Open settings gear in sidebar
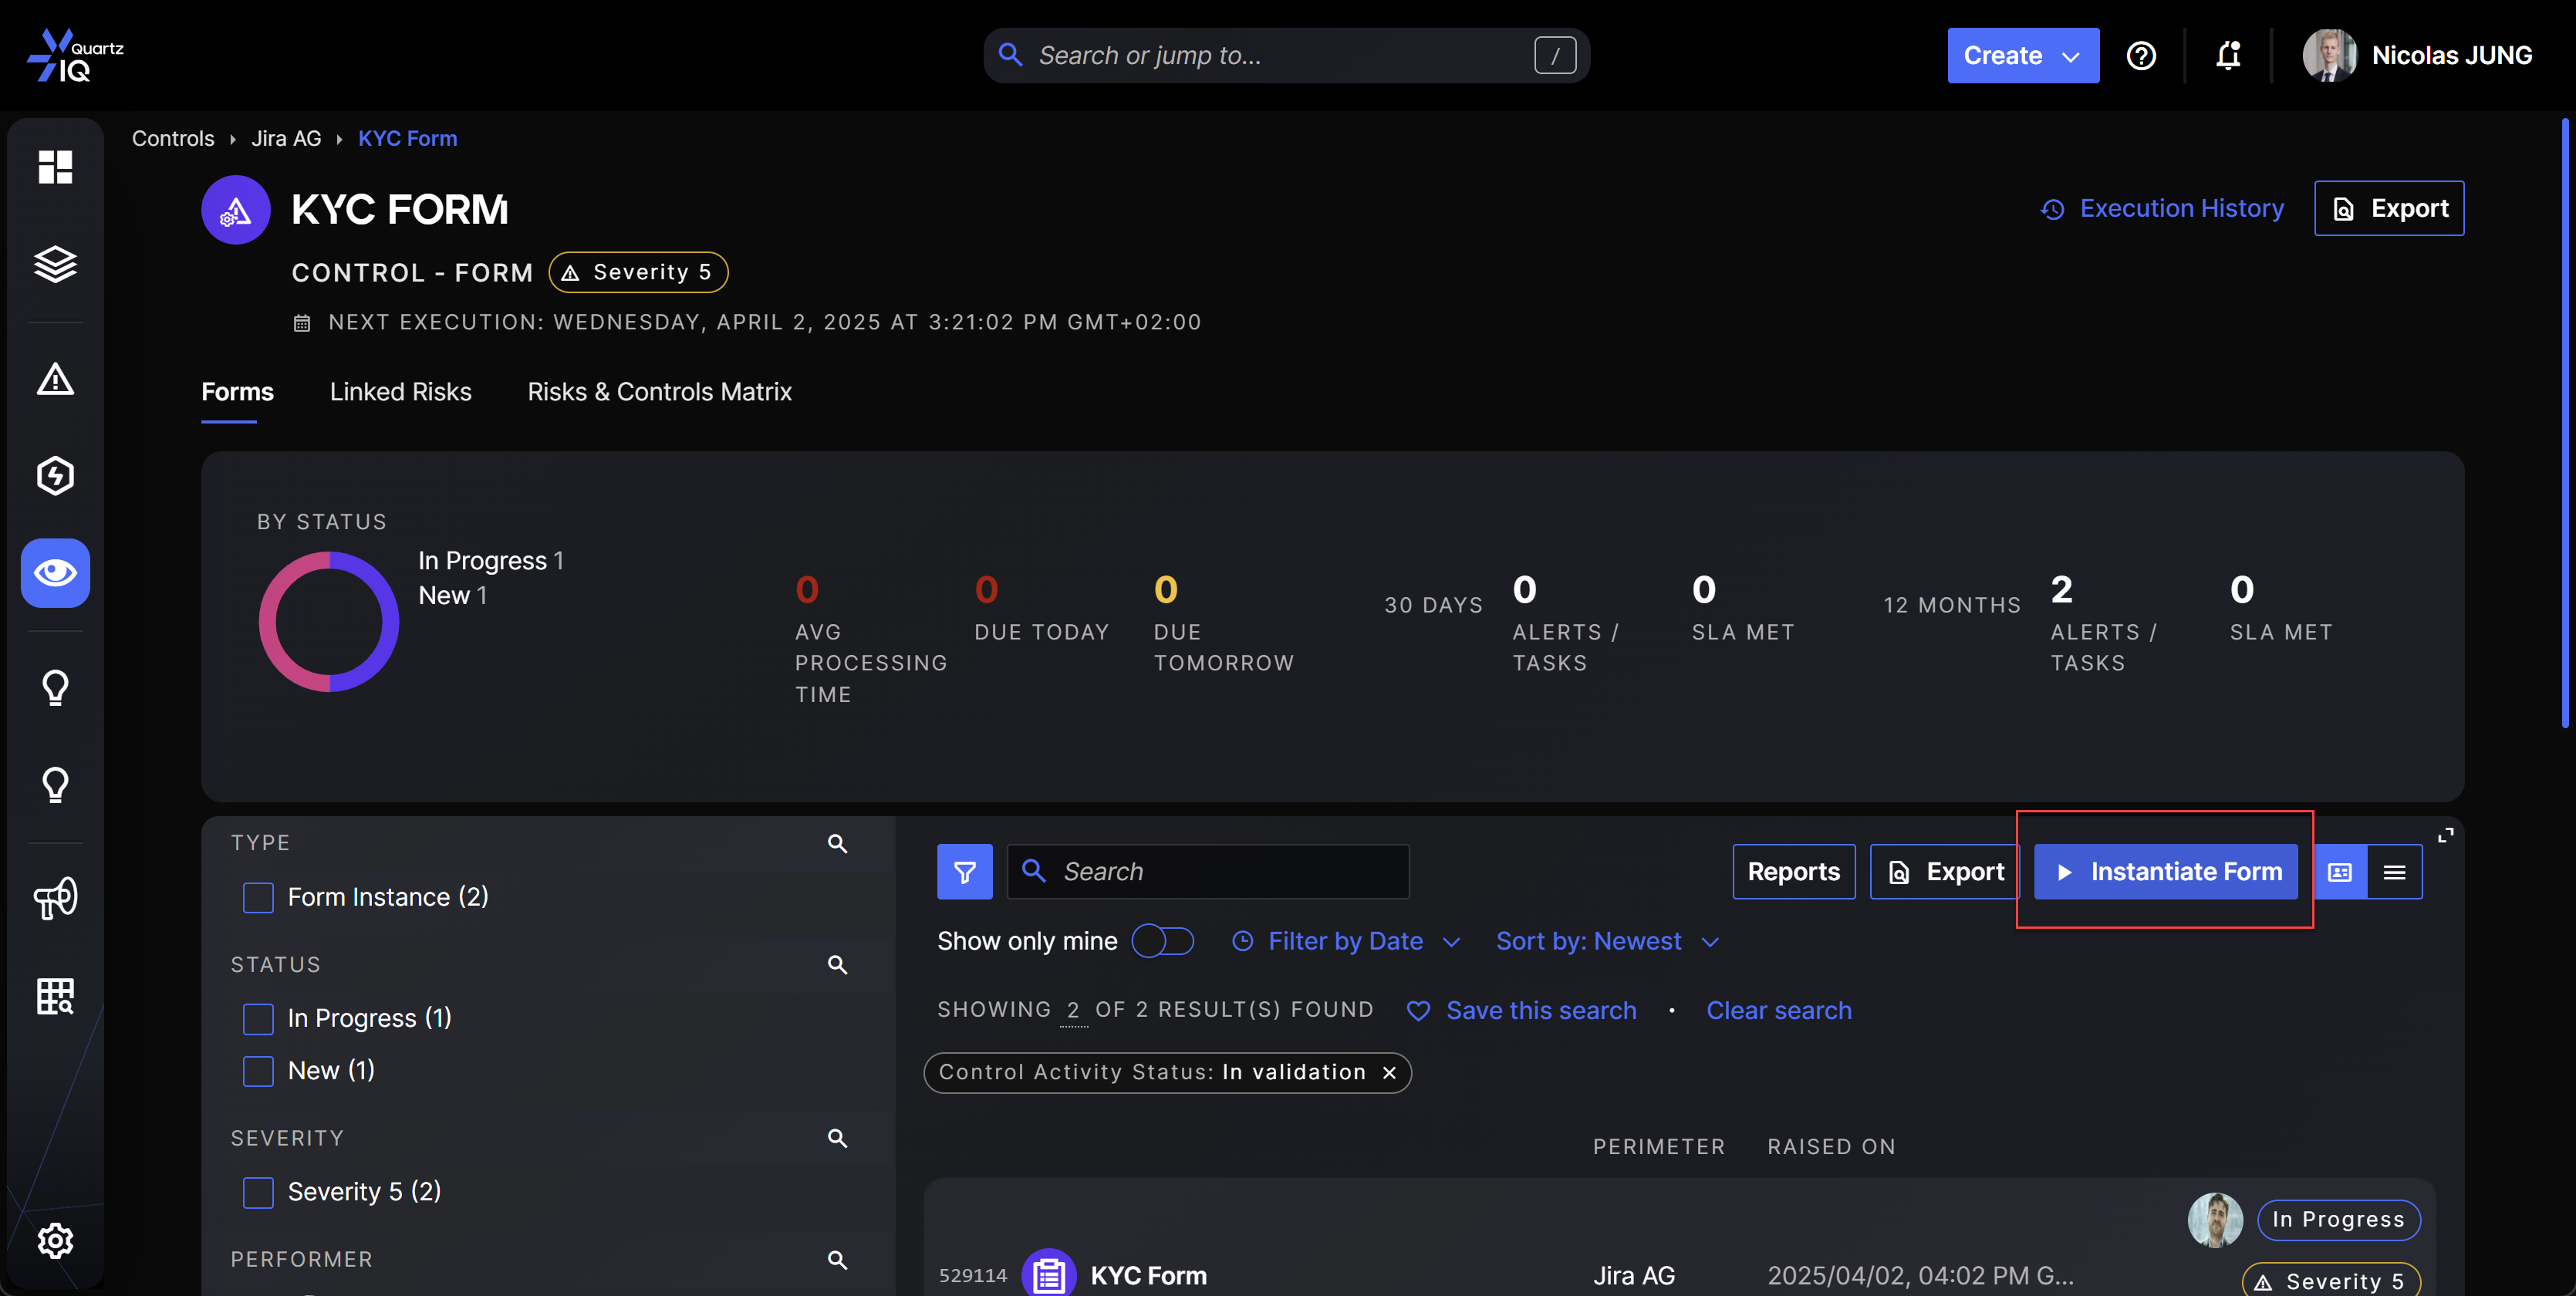Image resolution: width=2576 pixels, height=1296 pixels. click(55, 1240)
